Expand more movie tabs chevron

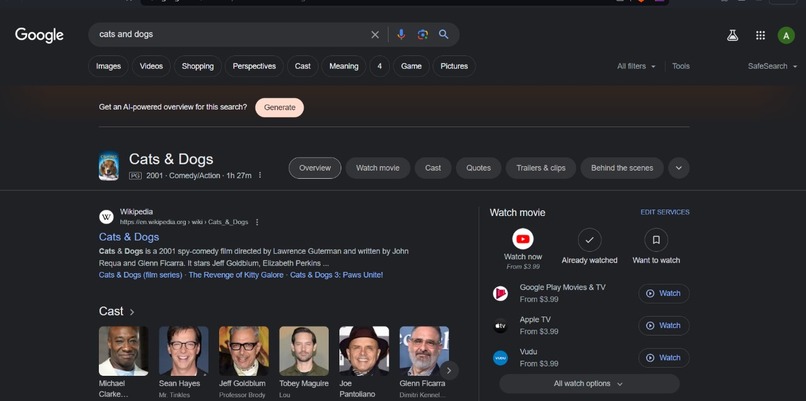click(679, 168)
